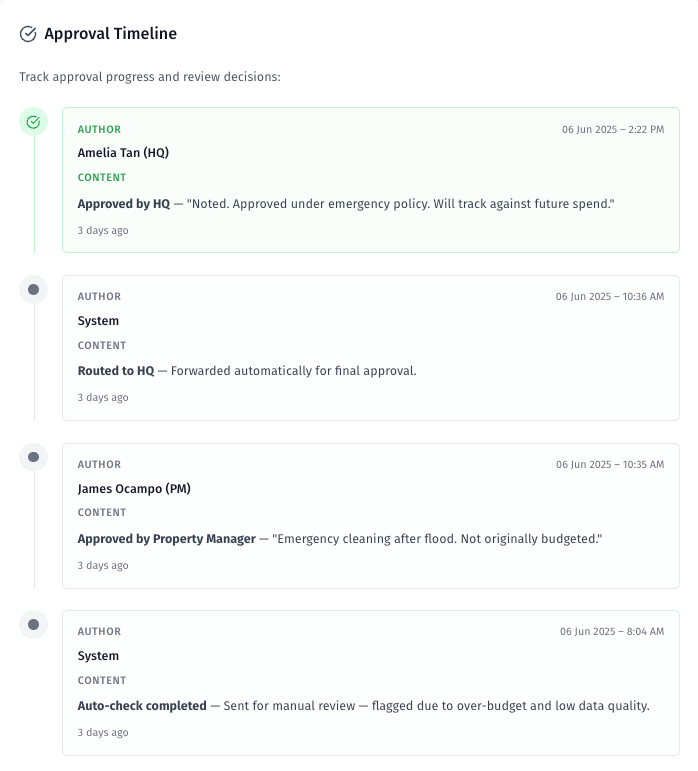
Task: Click the 06 Jun 2025 – 8:04 AM timestamp
Action: point(611,632)
